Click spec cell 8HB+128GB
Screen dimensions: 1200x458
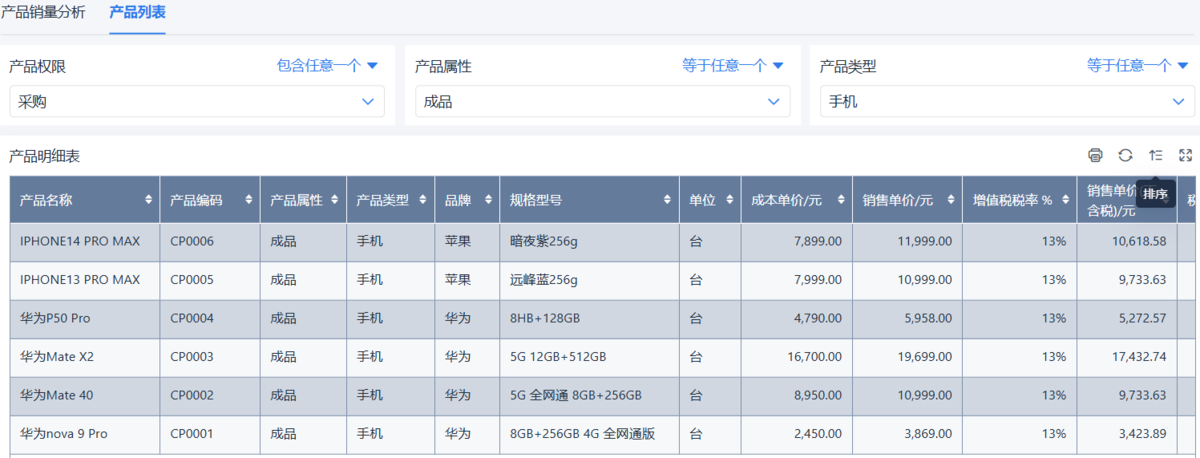point(545,318)
